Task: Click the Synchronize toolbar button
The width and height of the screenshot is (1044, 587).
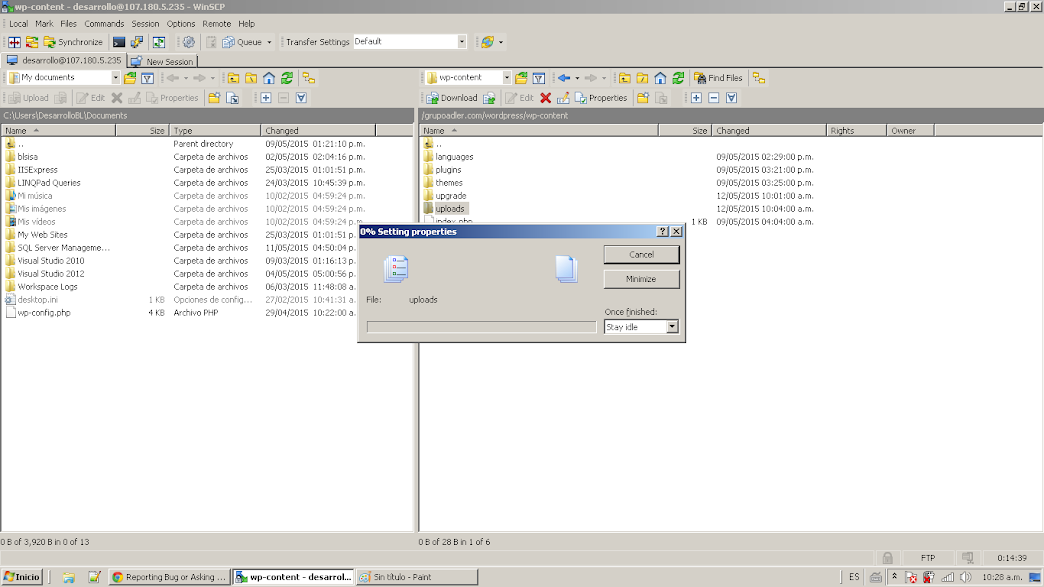Action: point(73,42)
